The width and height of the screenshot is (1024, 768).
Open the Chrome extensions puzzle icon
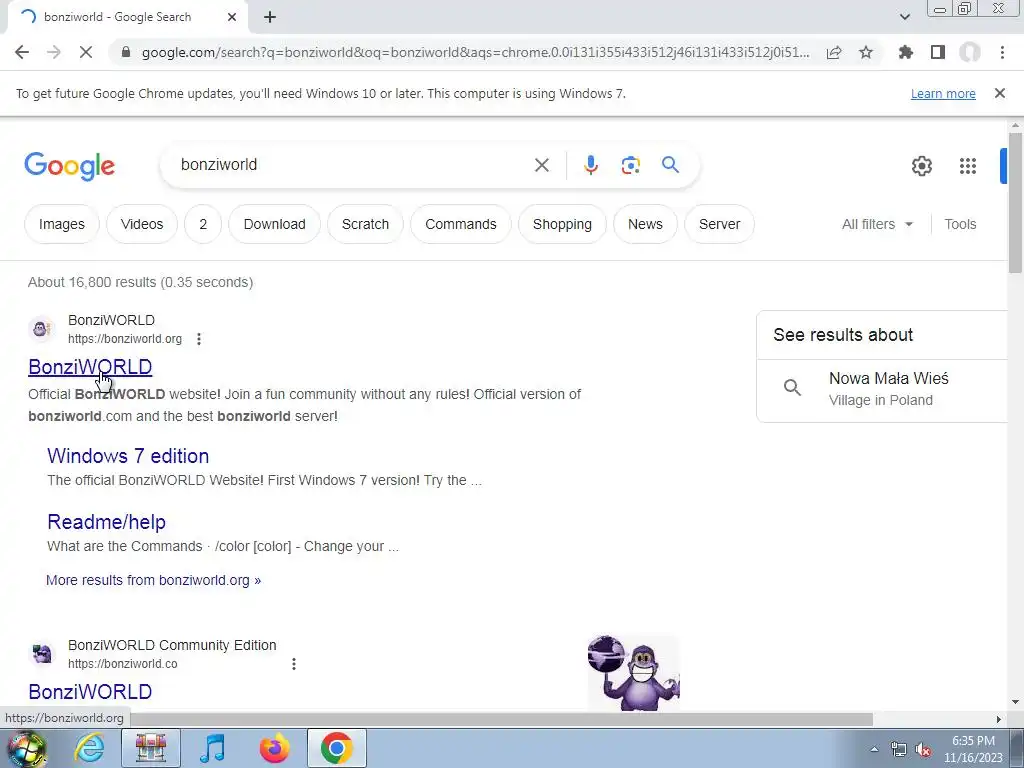coord(906,52)
